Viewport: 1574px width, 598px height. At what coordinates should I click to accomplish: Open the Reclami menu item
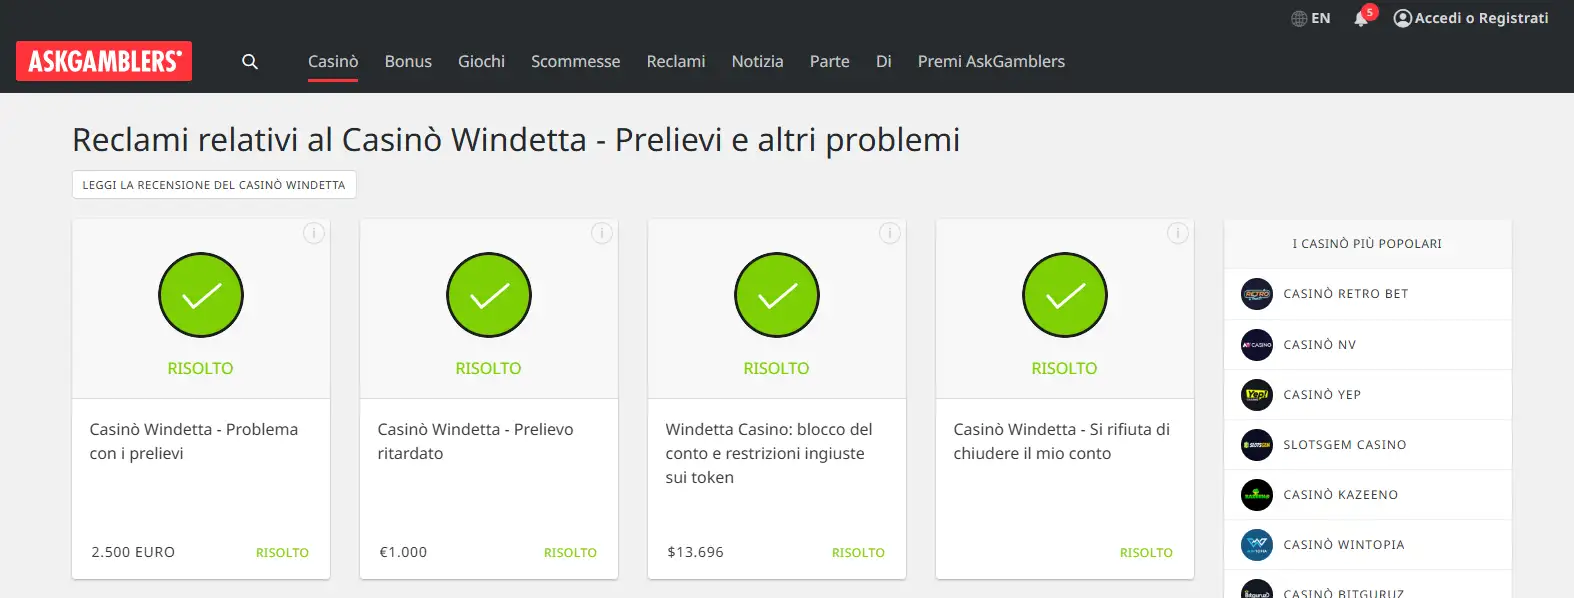[676, 61]
